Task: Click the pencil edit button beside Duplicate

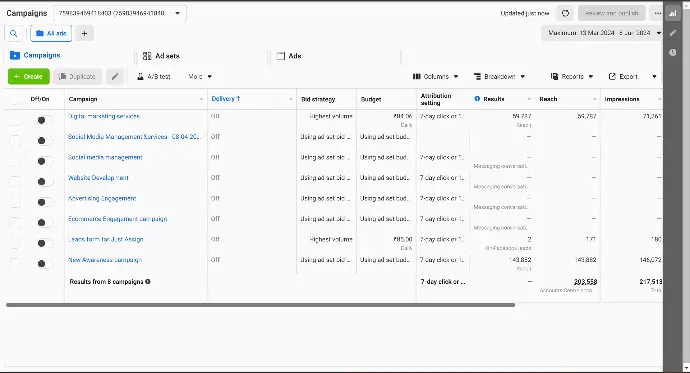Action: (115, 77)
